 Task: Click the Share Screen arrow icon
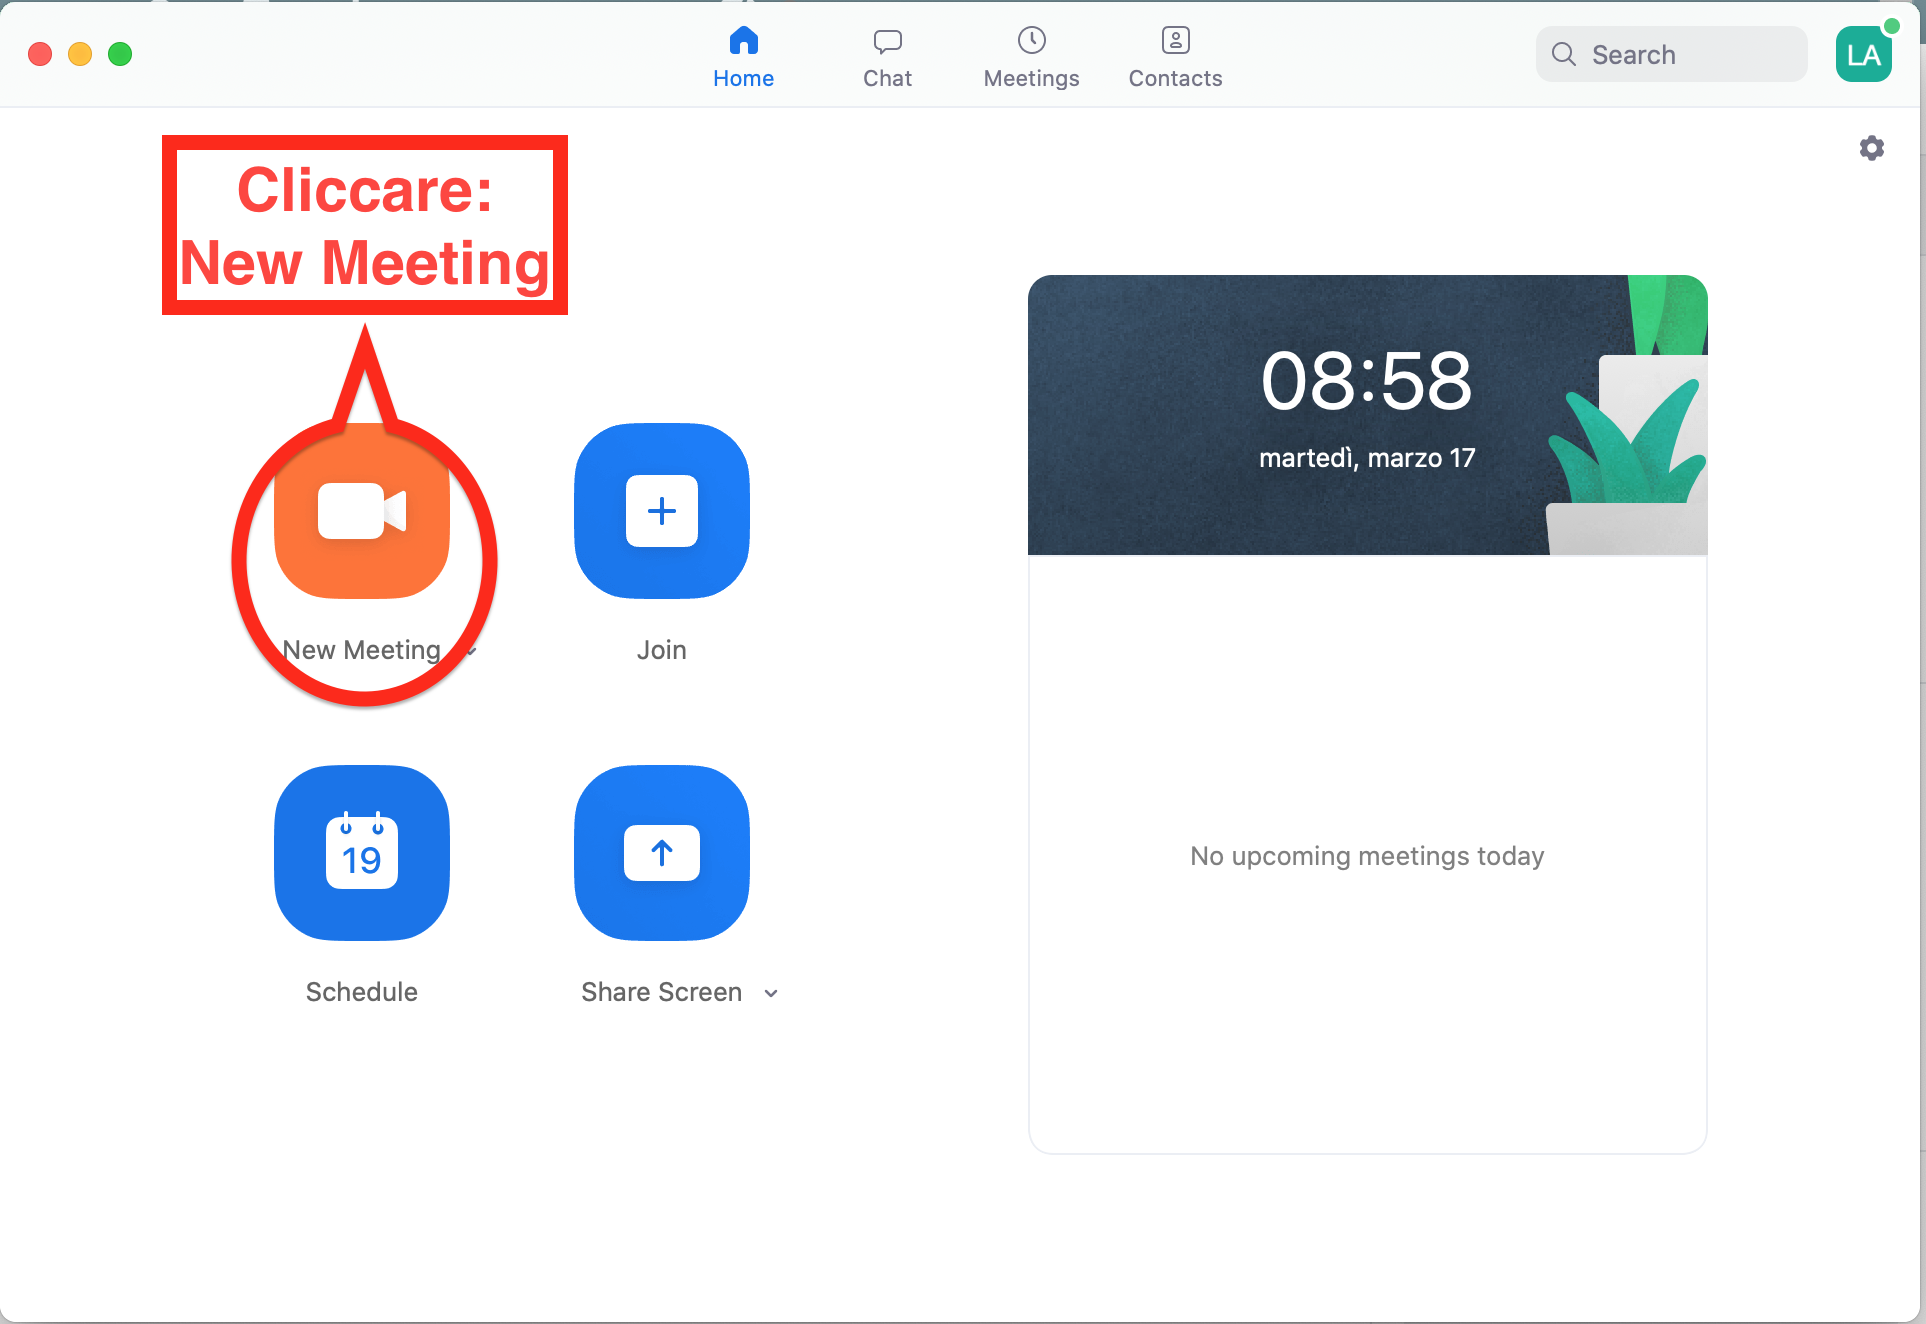(662, 853)
